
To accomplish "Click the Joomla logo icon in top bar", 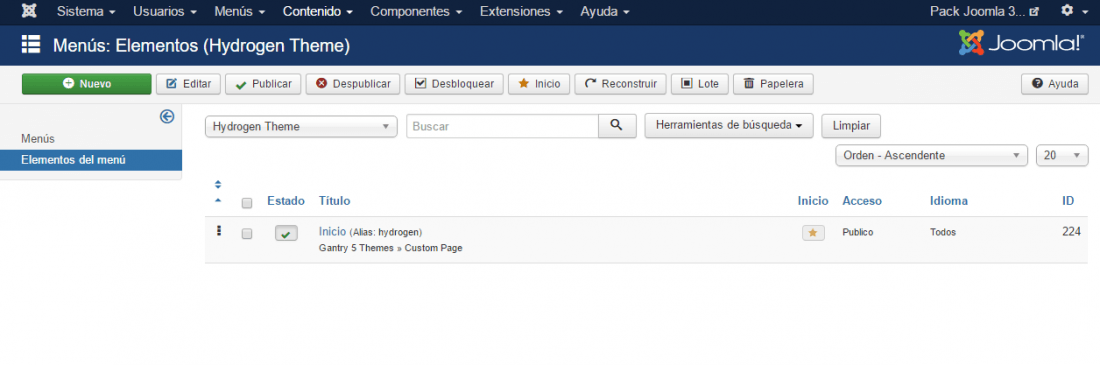I will [29, 11].
